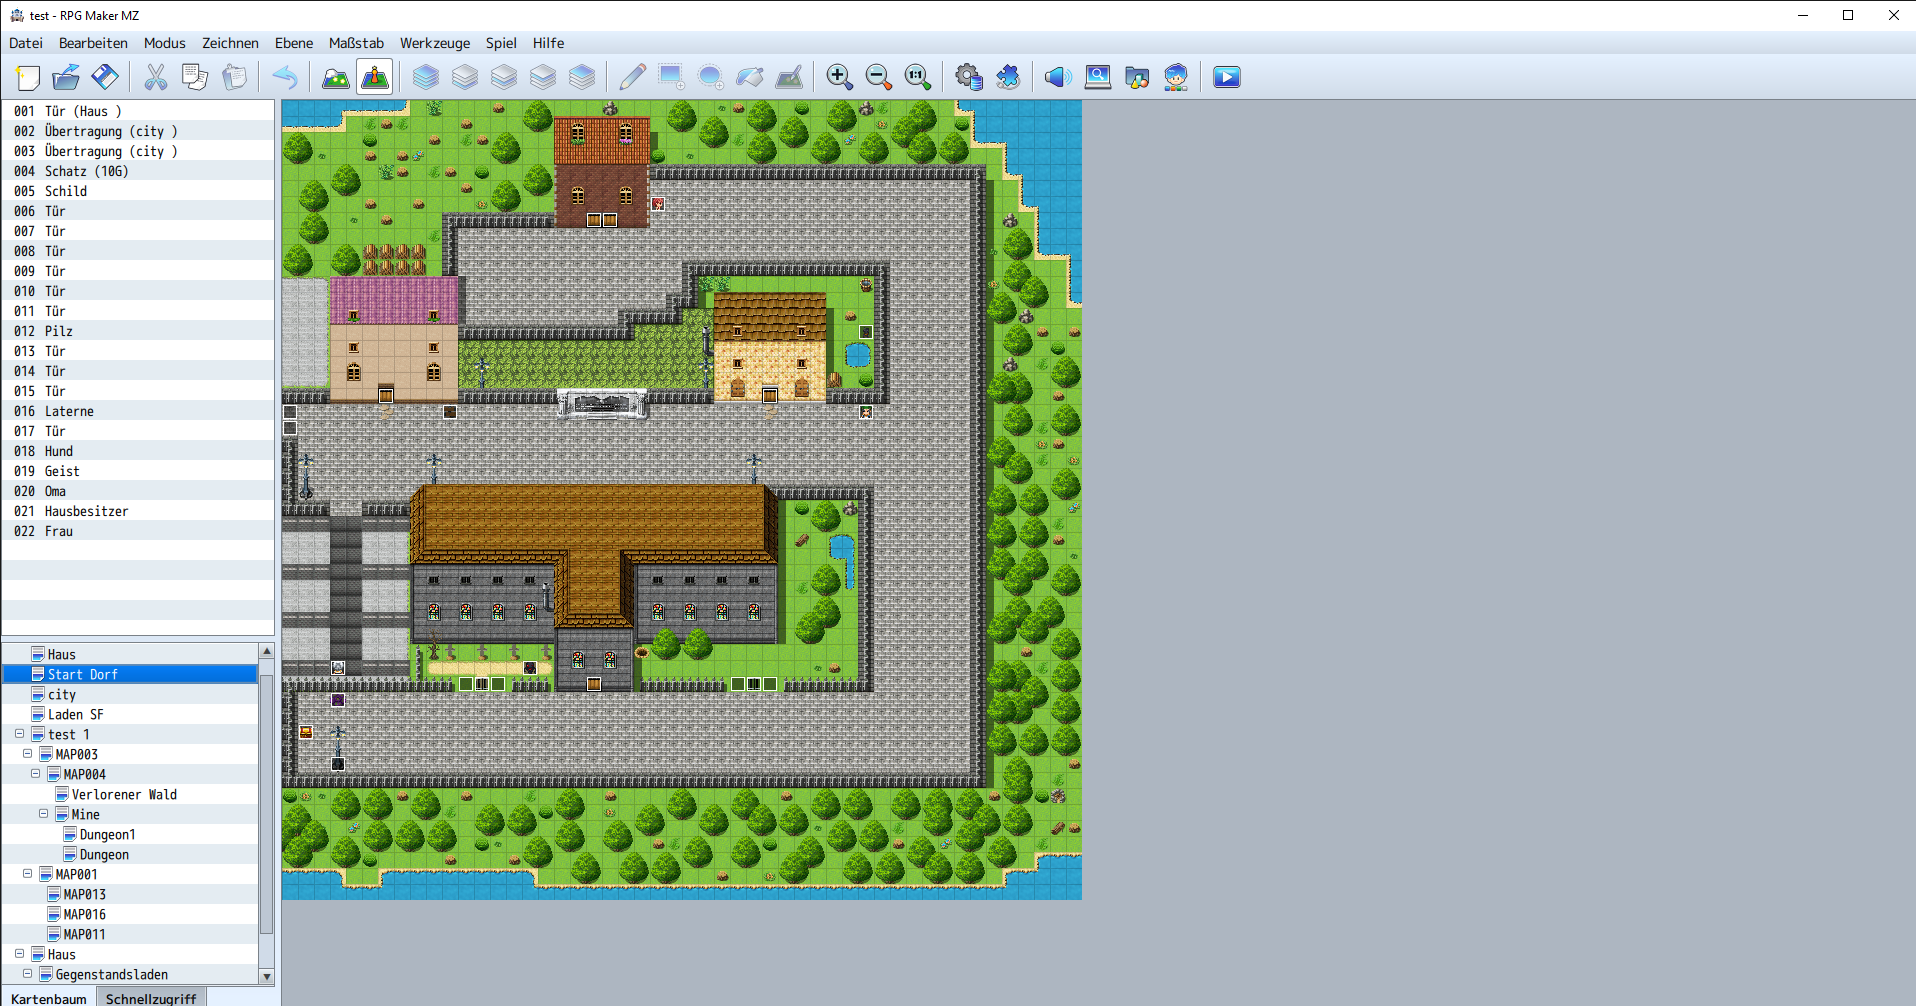
Task: Start the Playtest with the play icon
Action: (x=1226, y=77)
